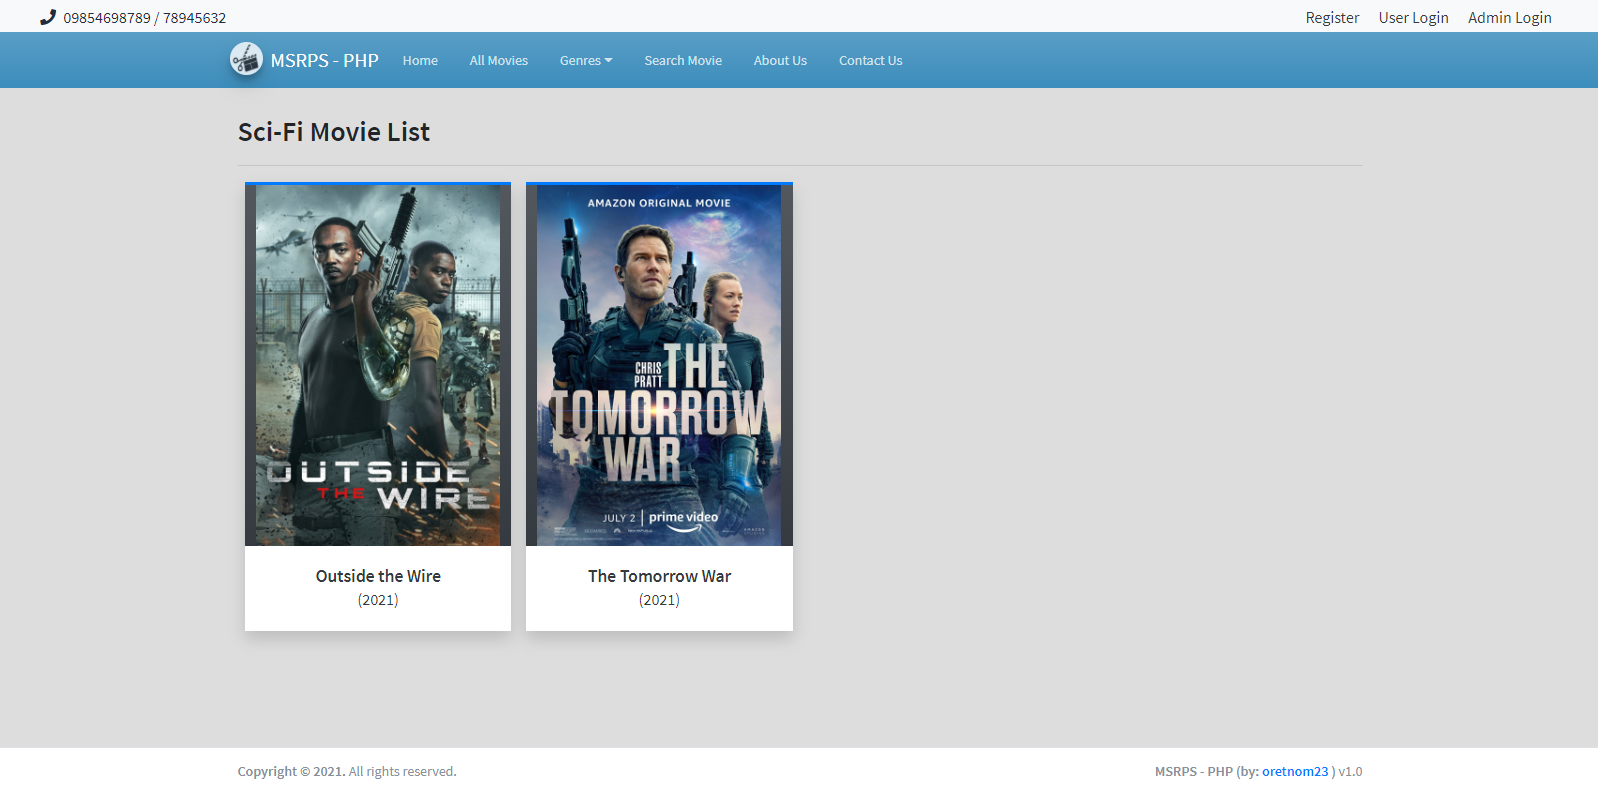Open the All Movies page
Image resolution: width=1598 pixels, height=801 pixels.
[499, 60]
